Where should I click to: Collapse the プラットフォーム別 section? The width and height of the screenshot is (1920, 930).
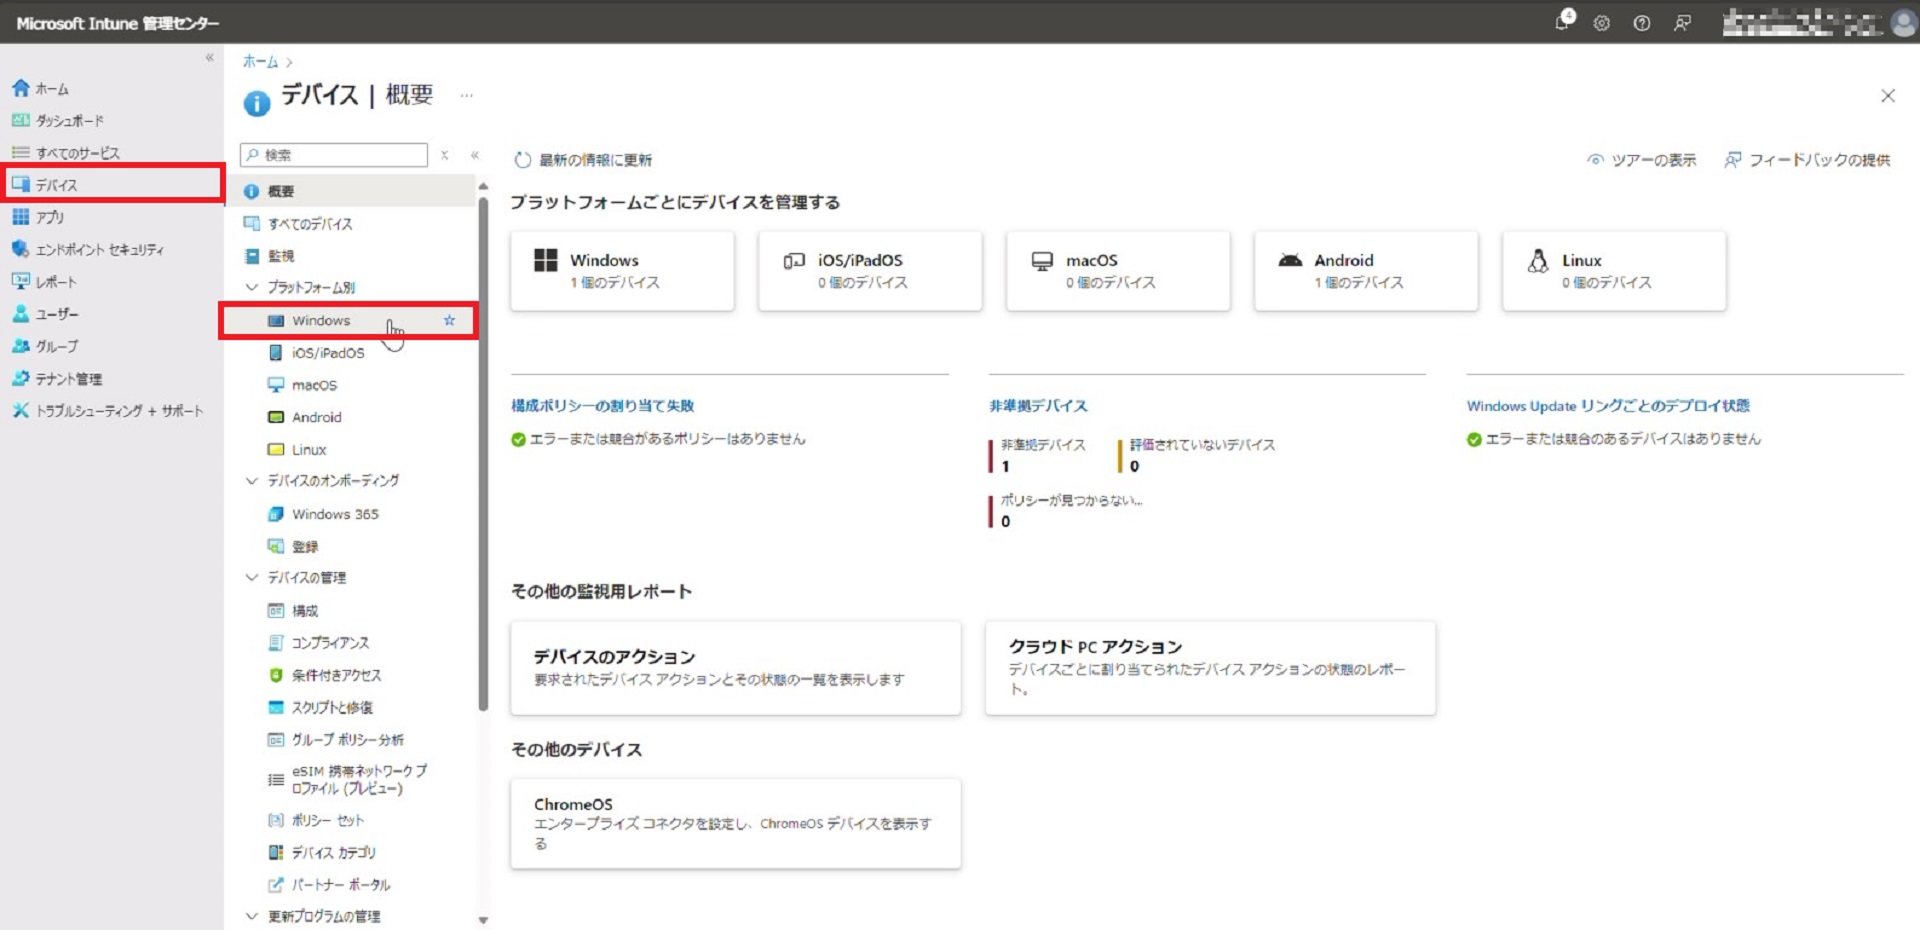[x=252, y=287]
